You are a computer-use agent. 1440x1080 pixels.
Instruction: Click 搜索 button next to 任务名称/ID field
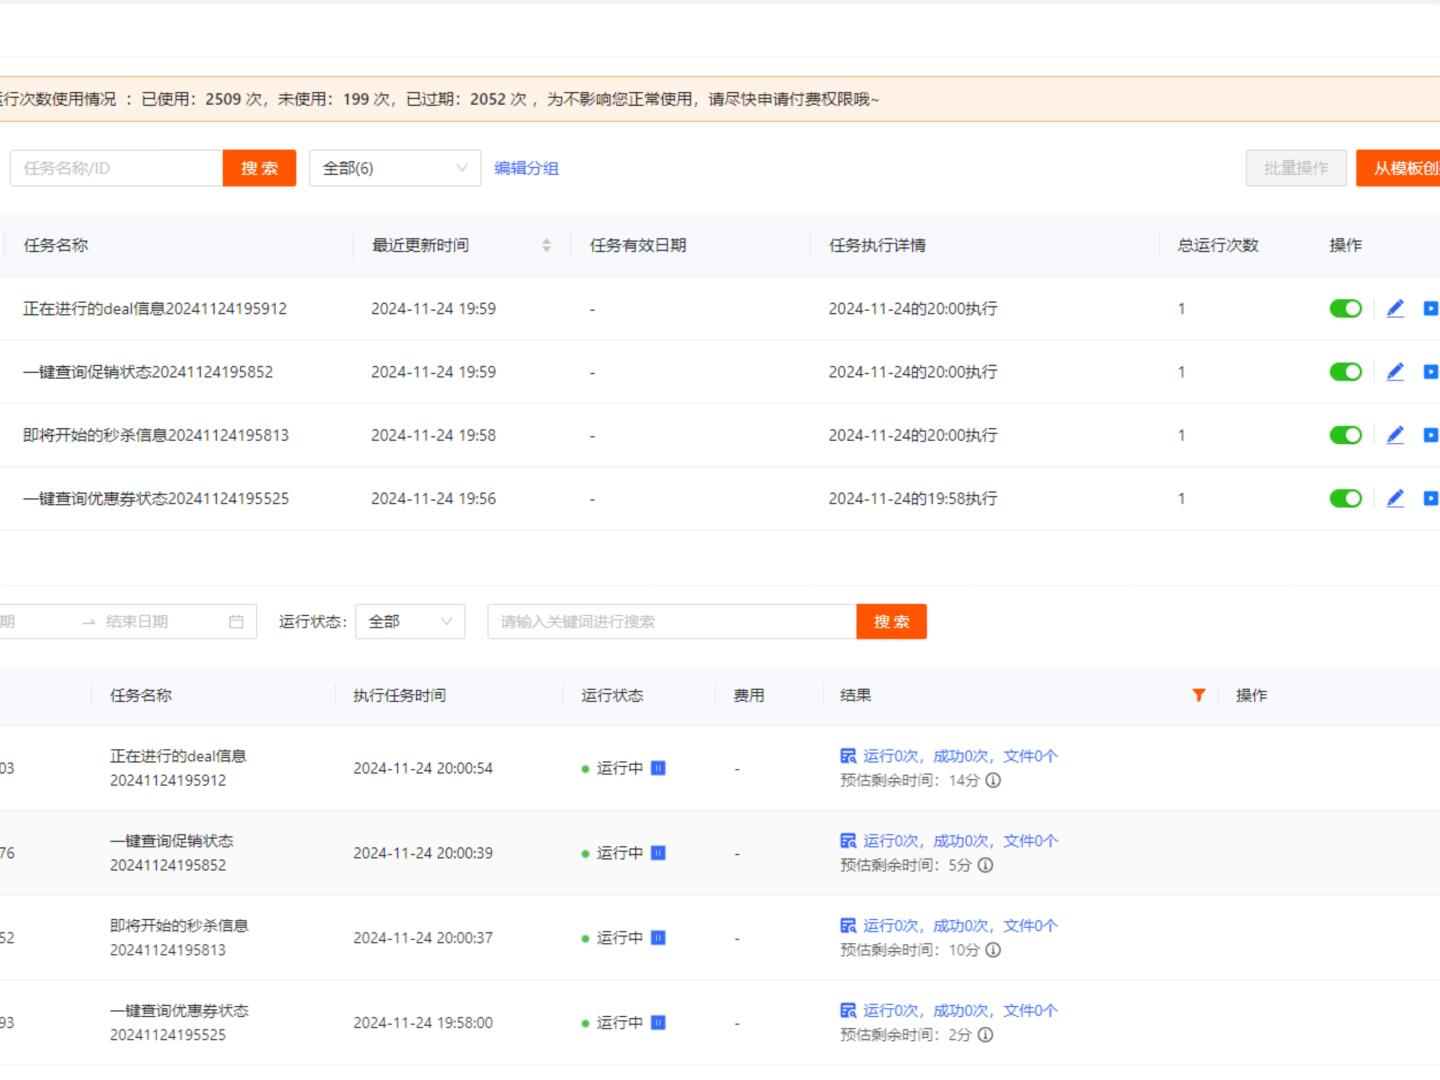click(x=259, y=168)
